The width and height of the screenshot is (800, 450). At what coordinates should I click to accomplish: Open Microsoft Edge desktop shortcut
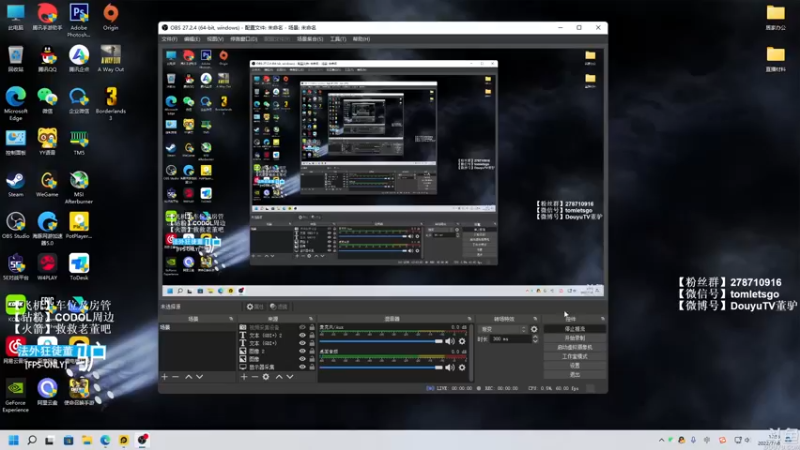(x=15, y=103)
